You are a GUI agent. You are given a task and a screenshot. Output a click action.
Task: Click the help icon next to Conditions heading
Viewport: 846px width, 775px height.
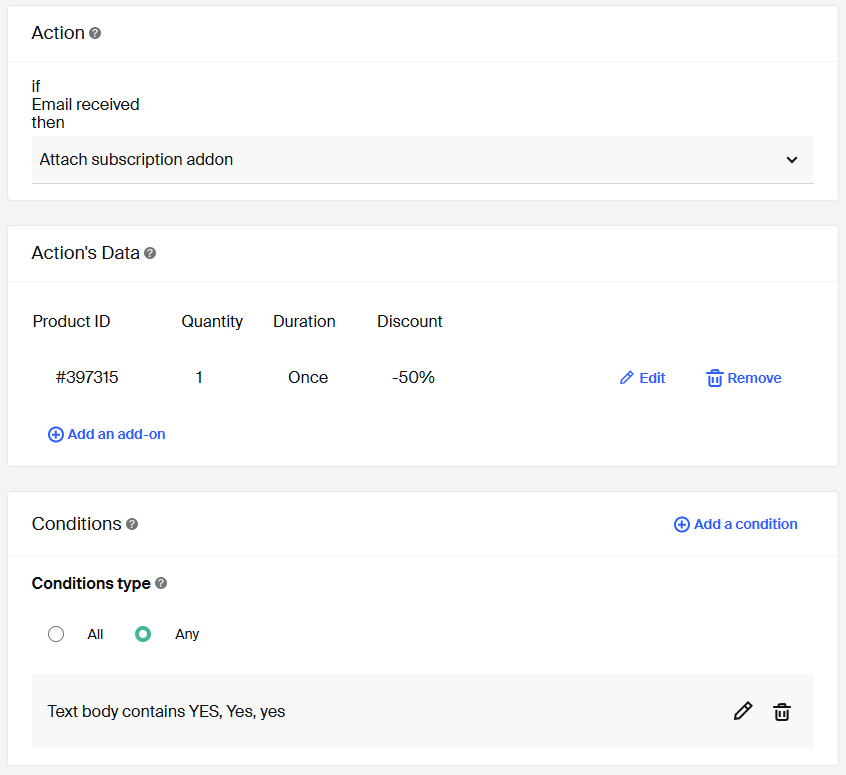pos(132,524)
